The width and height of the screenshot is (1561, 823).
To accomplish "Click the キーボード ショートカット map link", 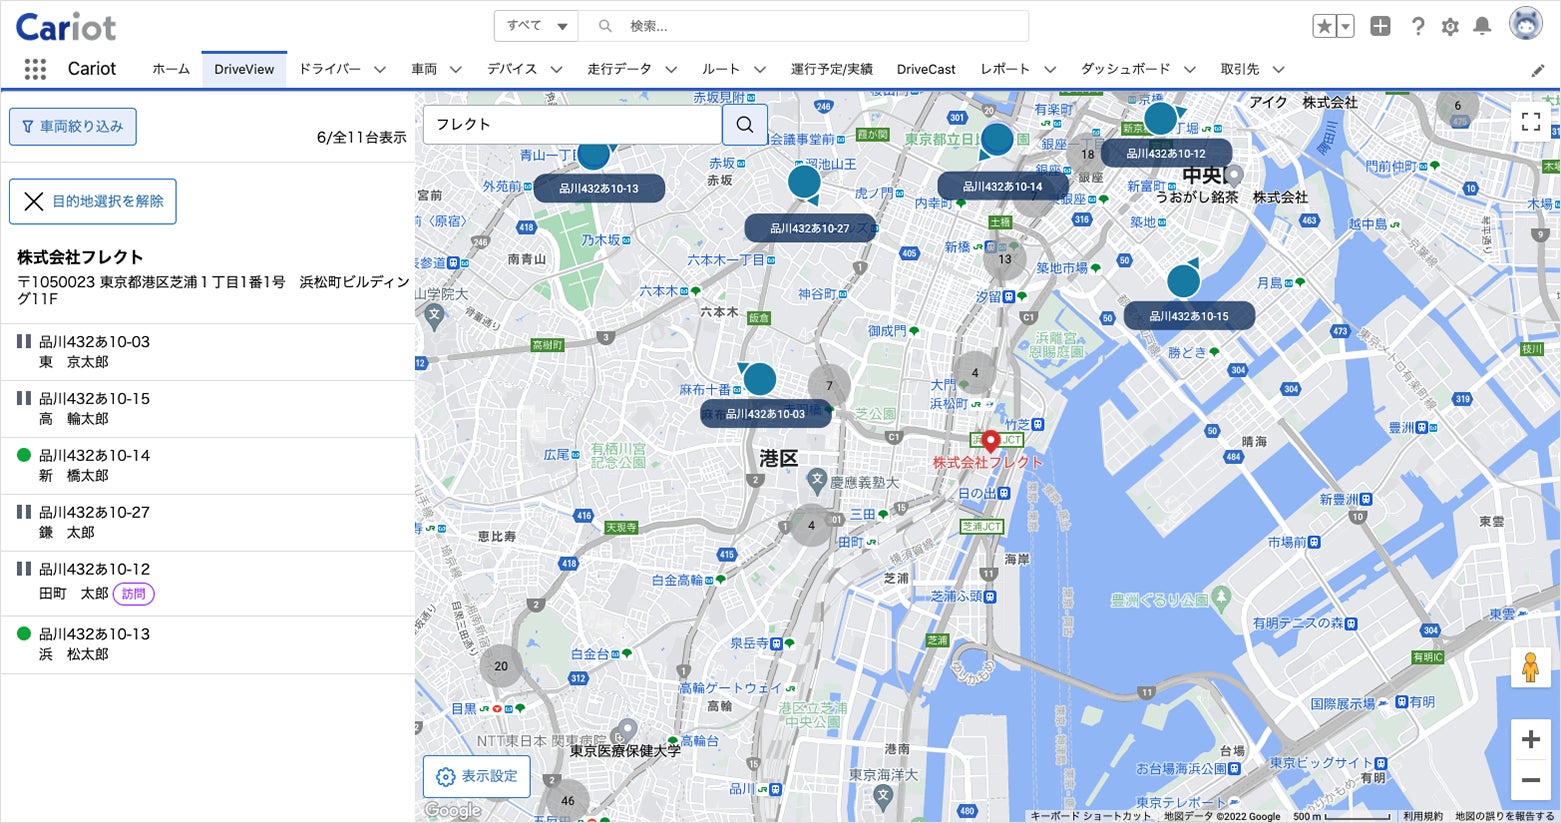I will point(1091,816).
